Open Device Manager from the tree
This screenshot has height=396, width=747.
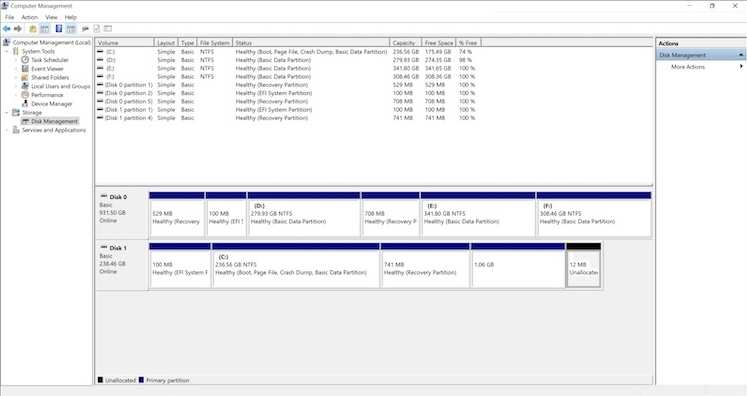click(x=51, y=103)
